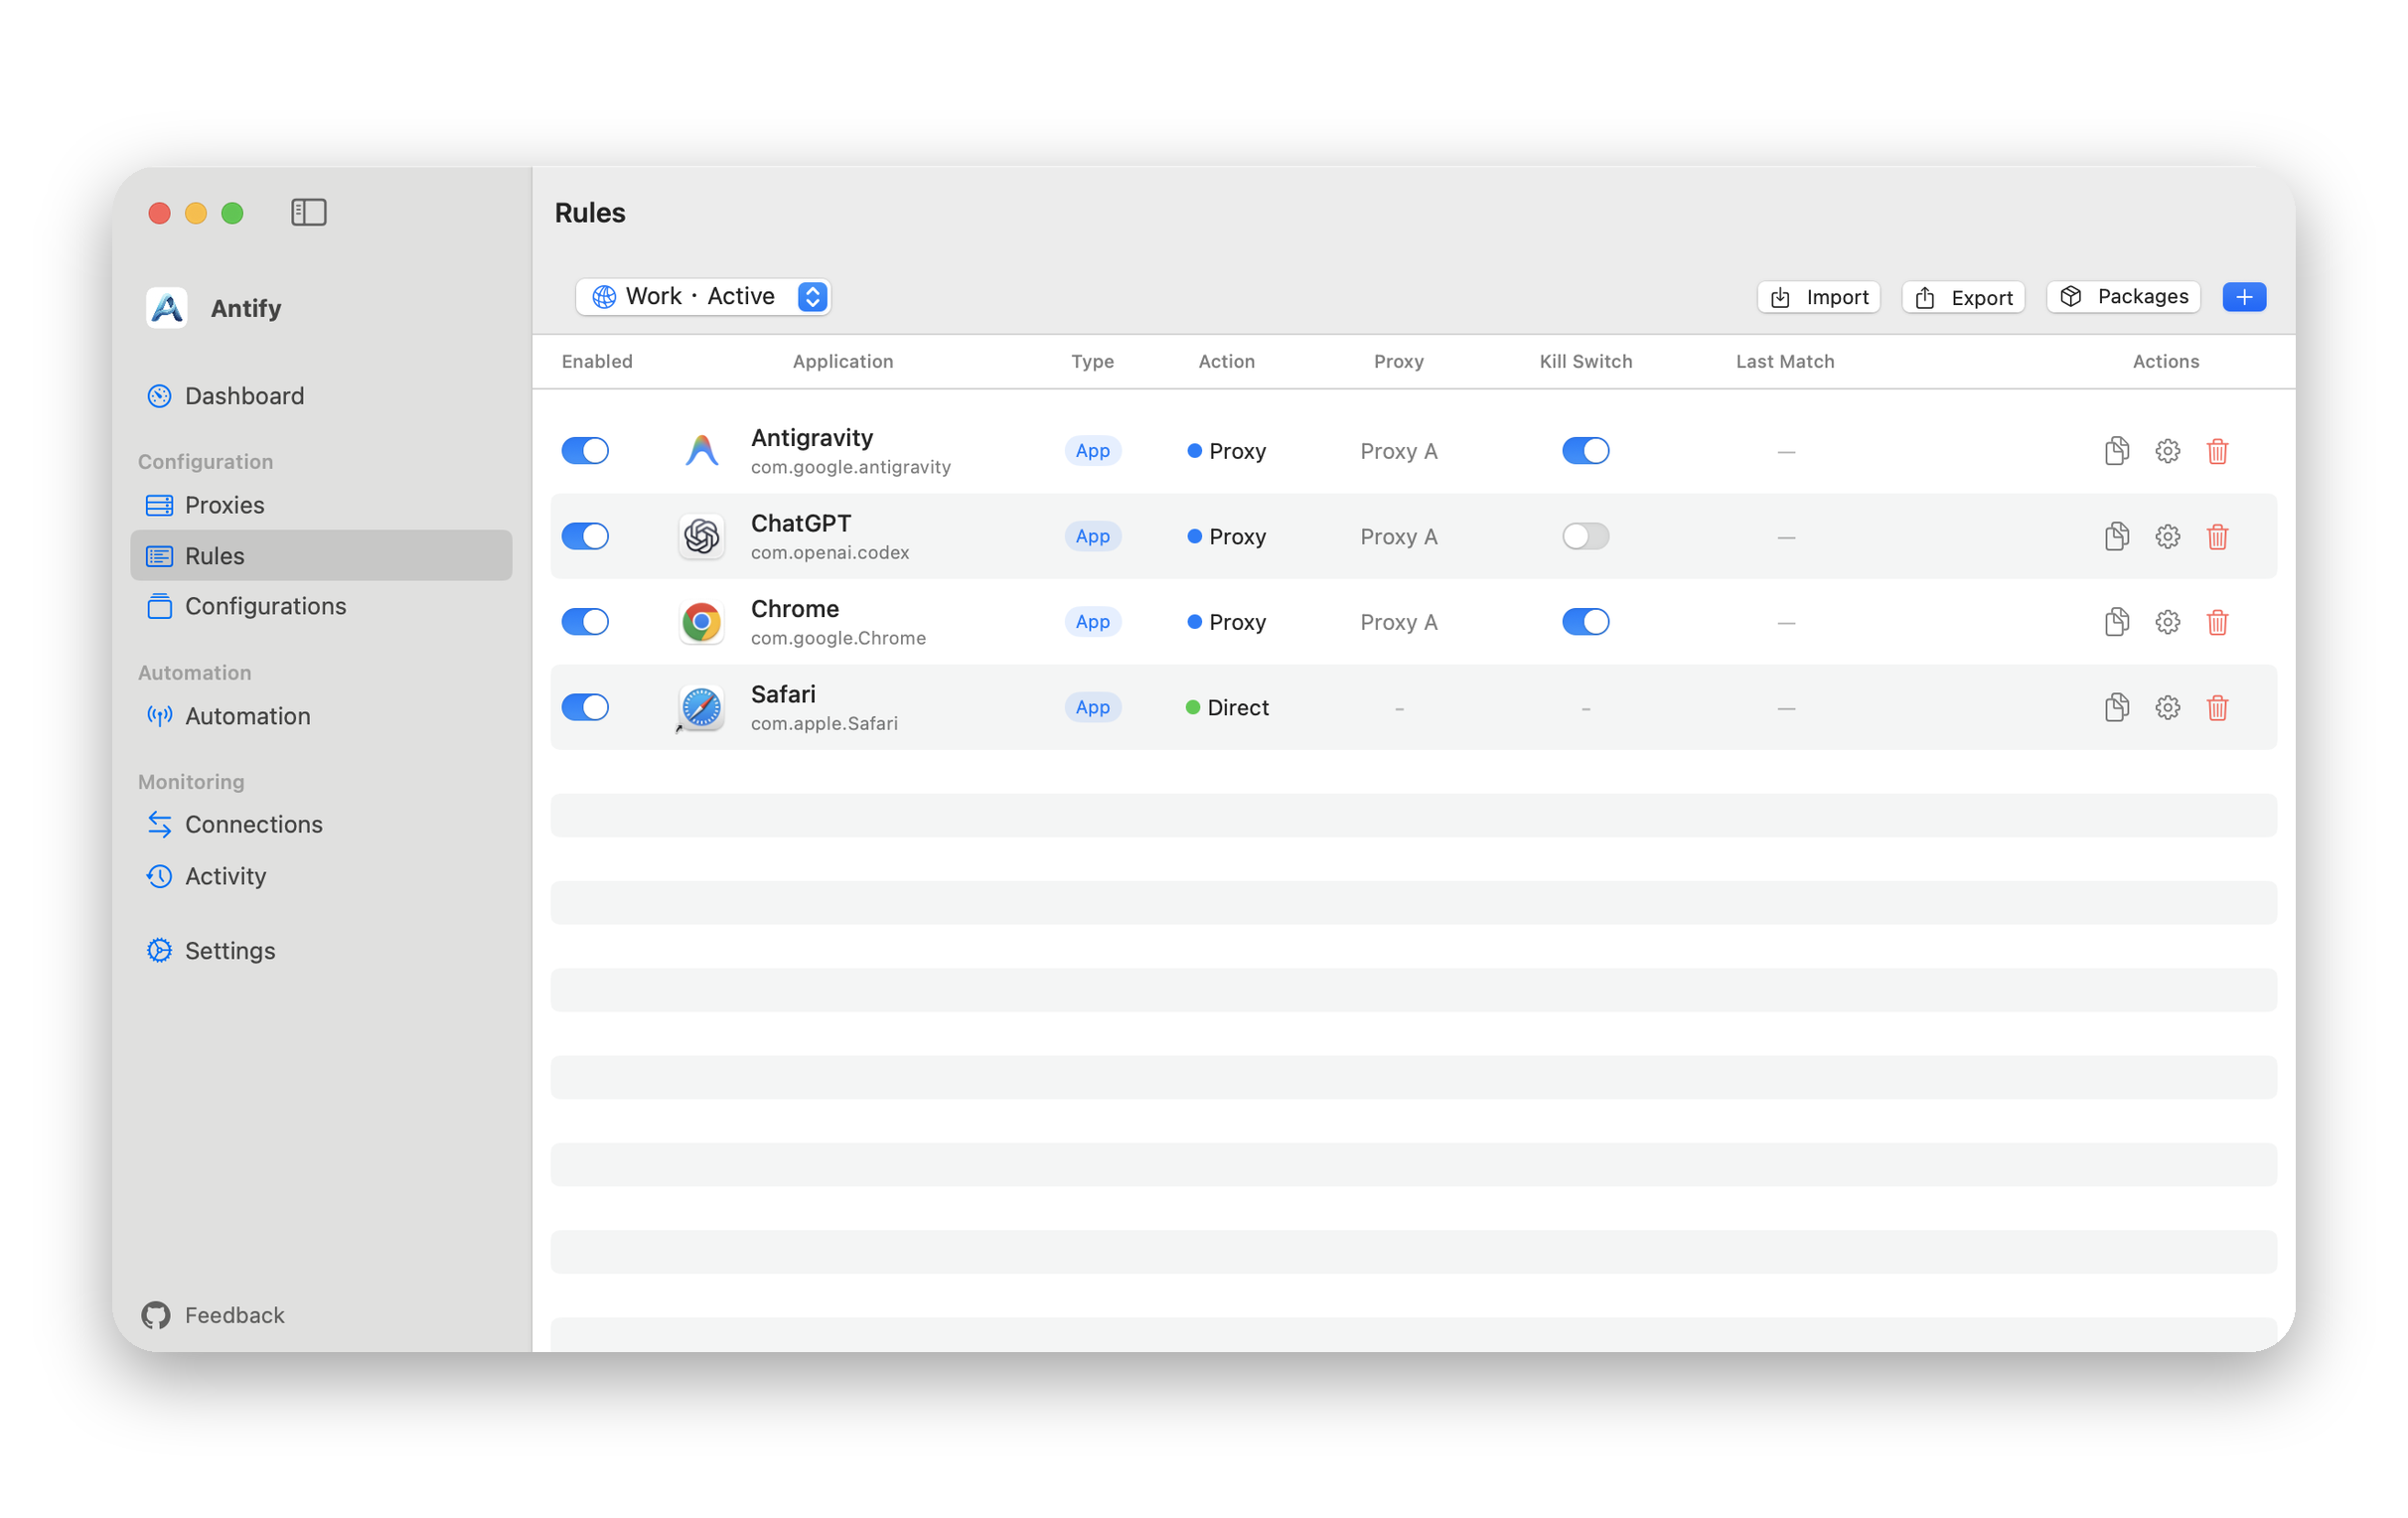Open settings gear for ChatGPT rule
Screen dimensions: 2408x1518
2167,536
